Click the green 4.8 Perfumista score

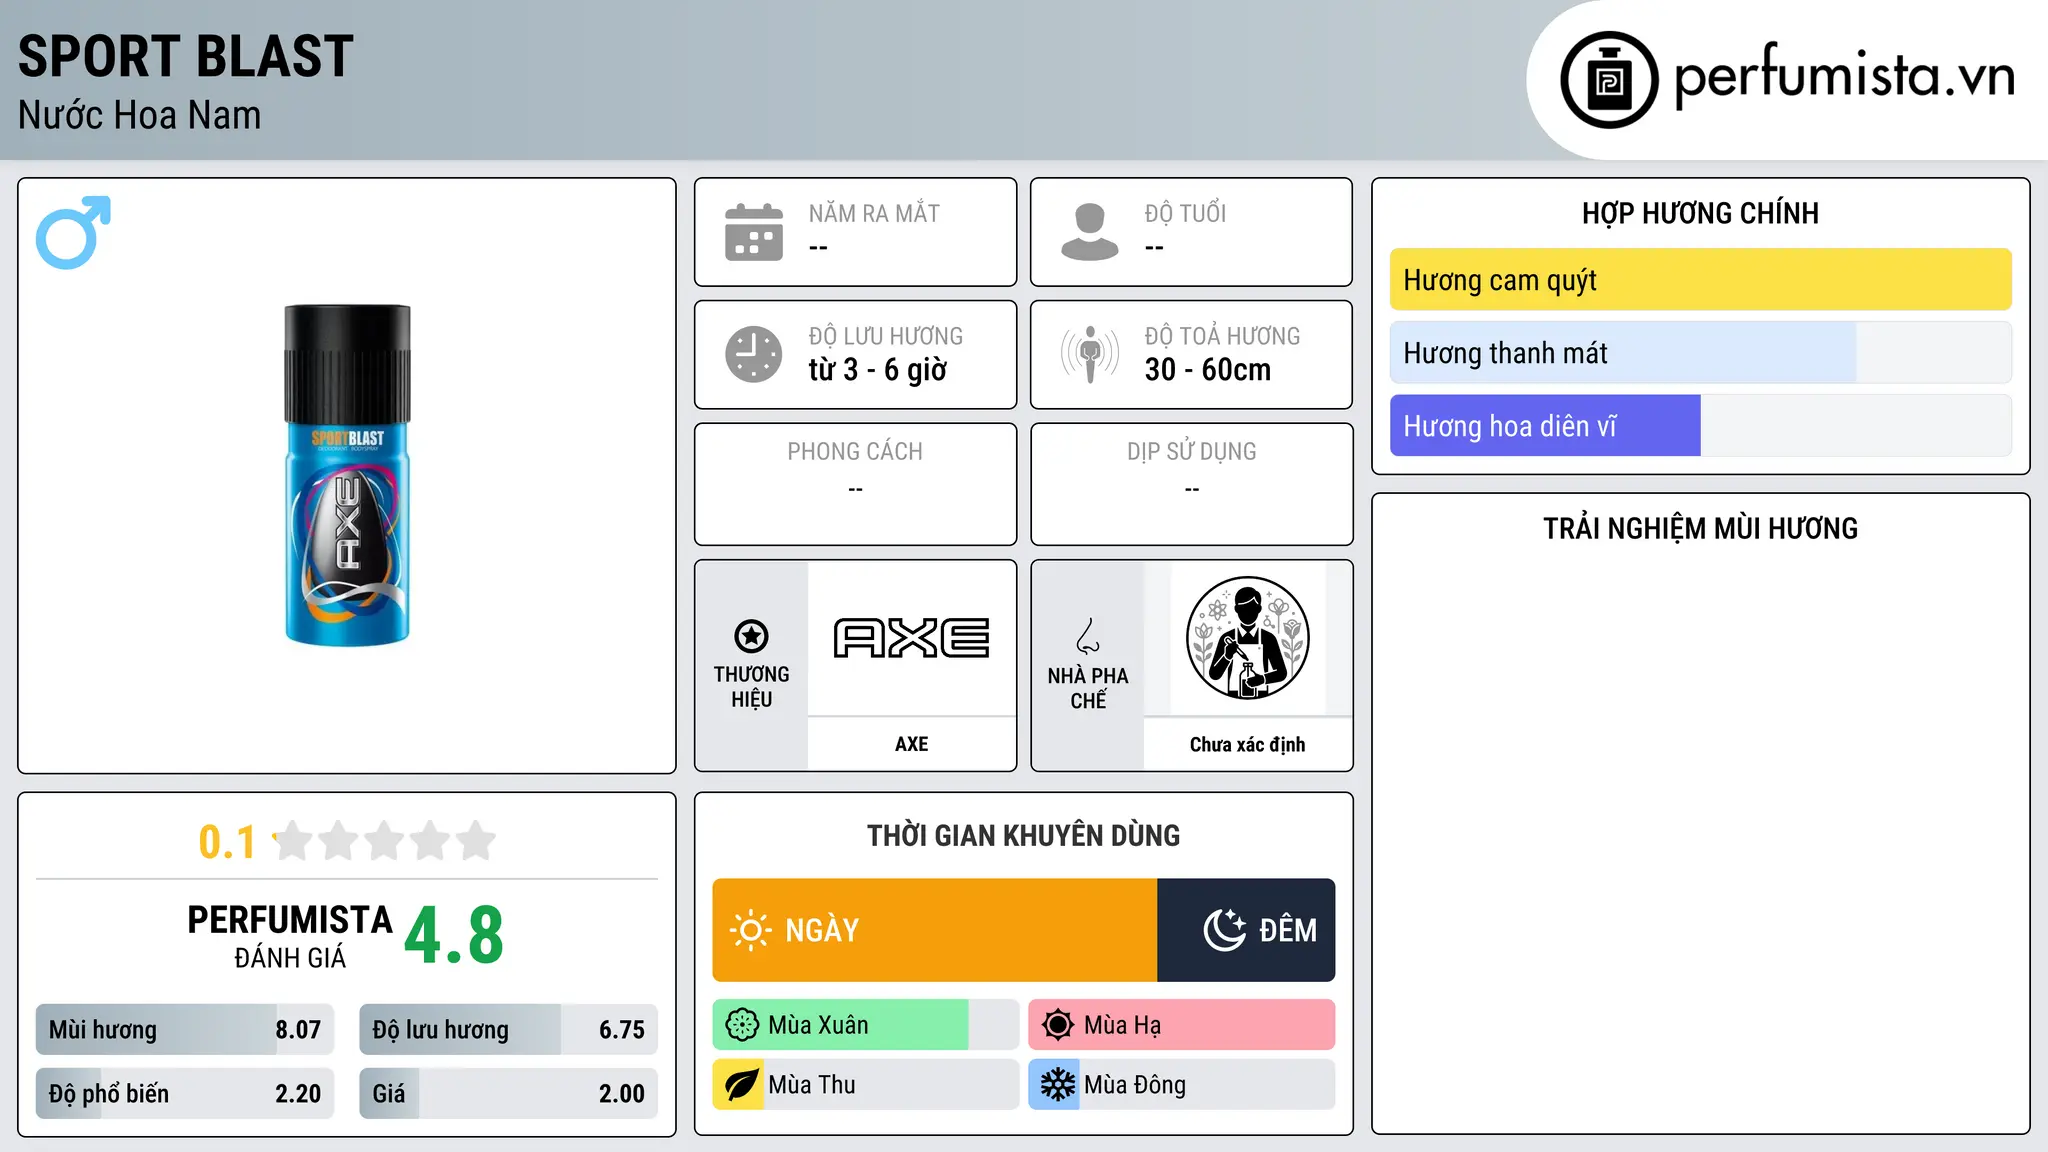point(454,935)
